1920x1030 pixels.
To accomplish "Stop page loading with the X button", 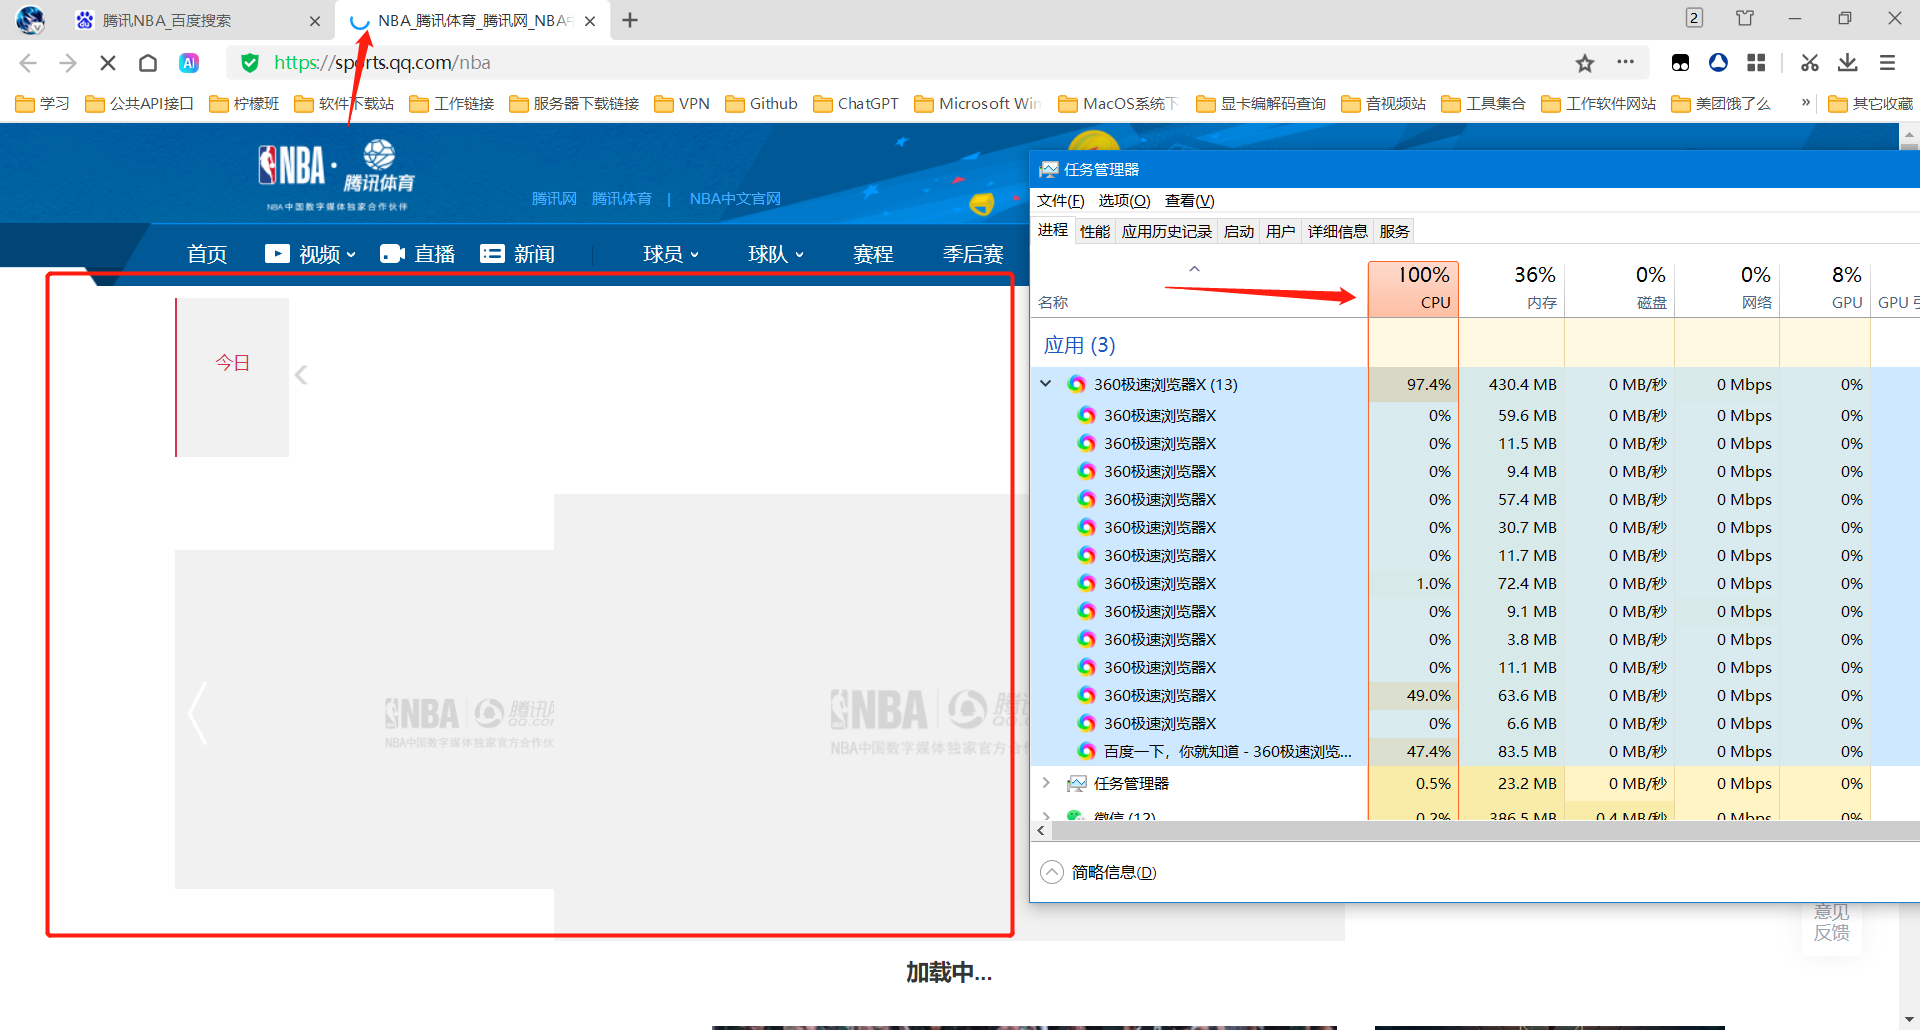I will click(x=108, y=63).
